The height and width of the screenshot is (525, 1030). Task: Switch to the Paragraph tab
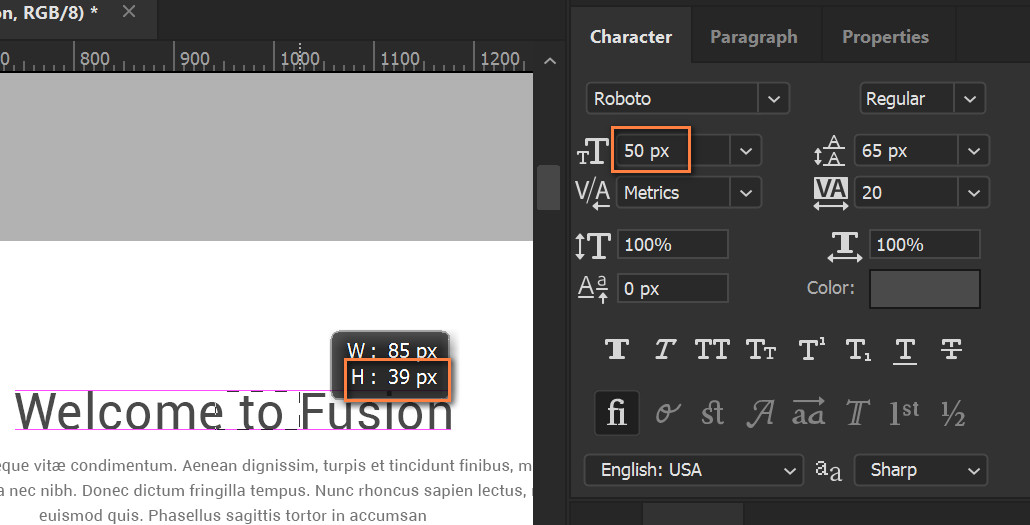(x=753, y=37)
